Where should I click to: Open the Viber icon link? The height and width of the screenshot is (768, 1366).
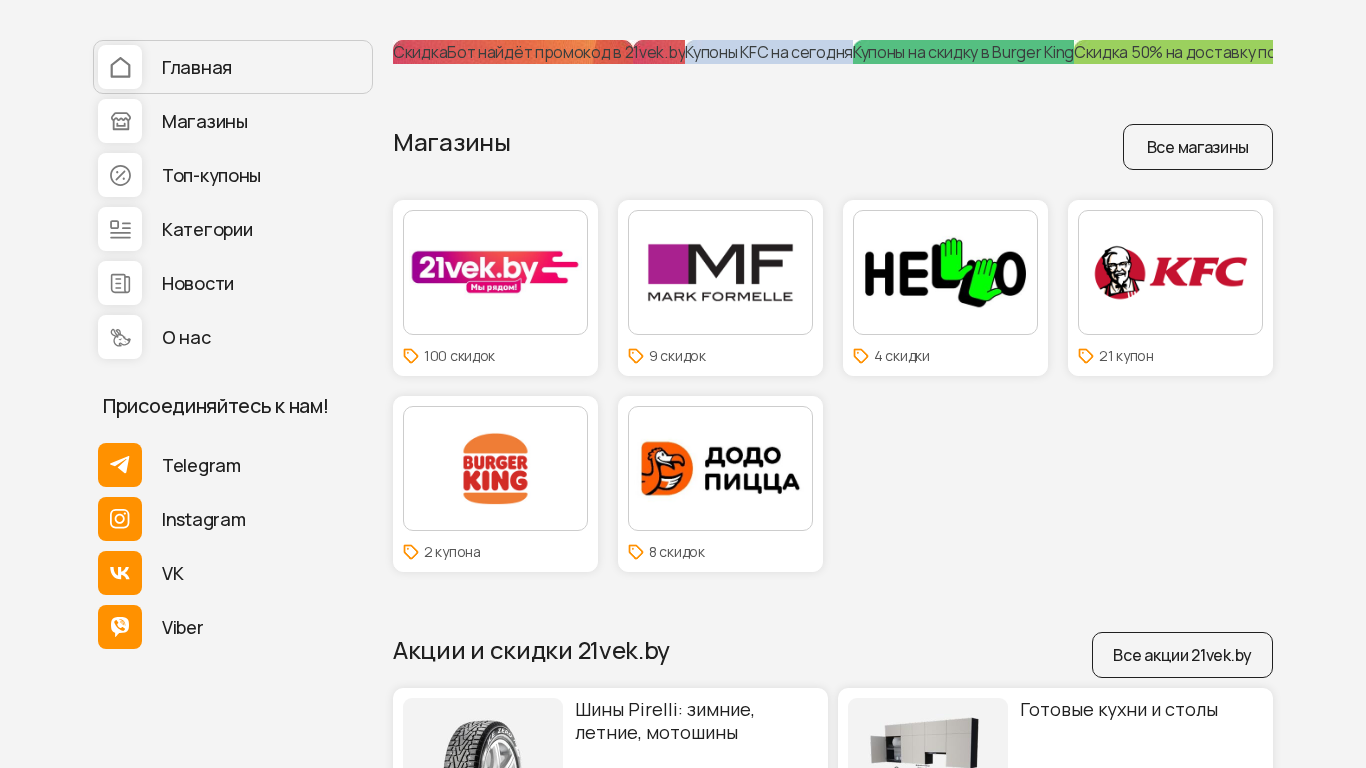(120, 627)
